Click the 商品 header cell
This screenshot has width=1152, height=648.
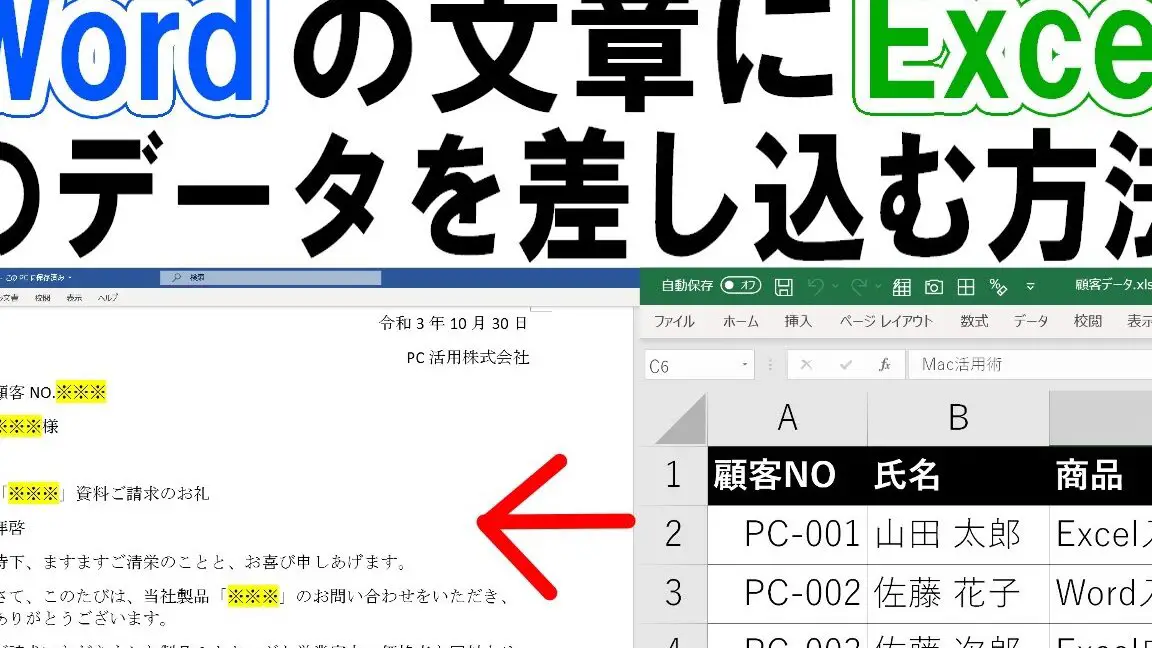coord(1101,475)
